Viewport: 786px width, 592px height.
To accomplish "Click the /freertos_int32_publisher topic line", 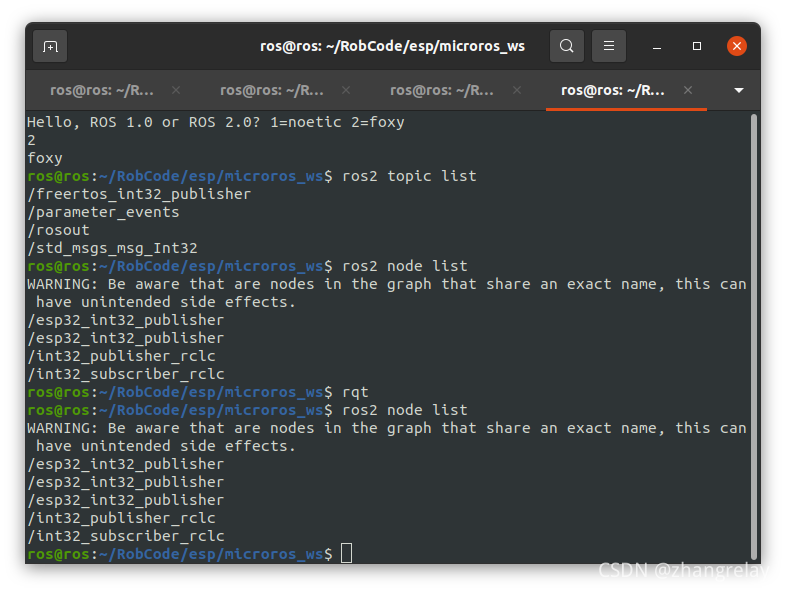I will (x=139, y=194).
